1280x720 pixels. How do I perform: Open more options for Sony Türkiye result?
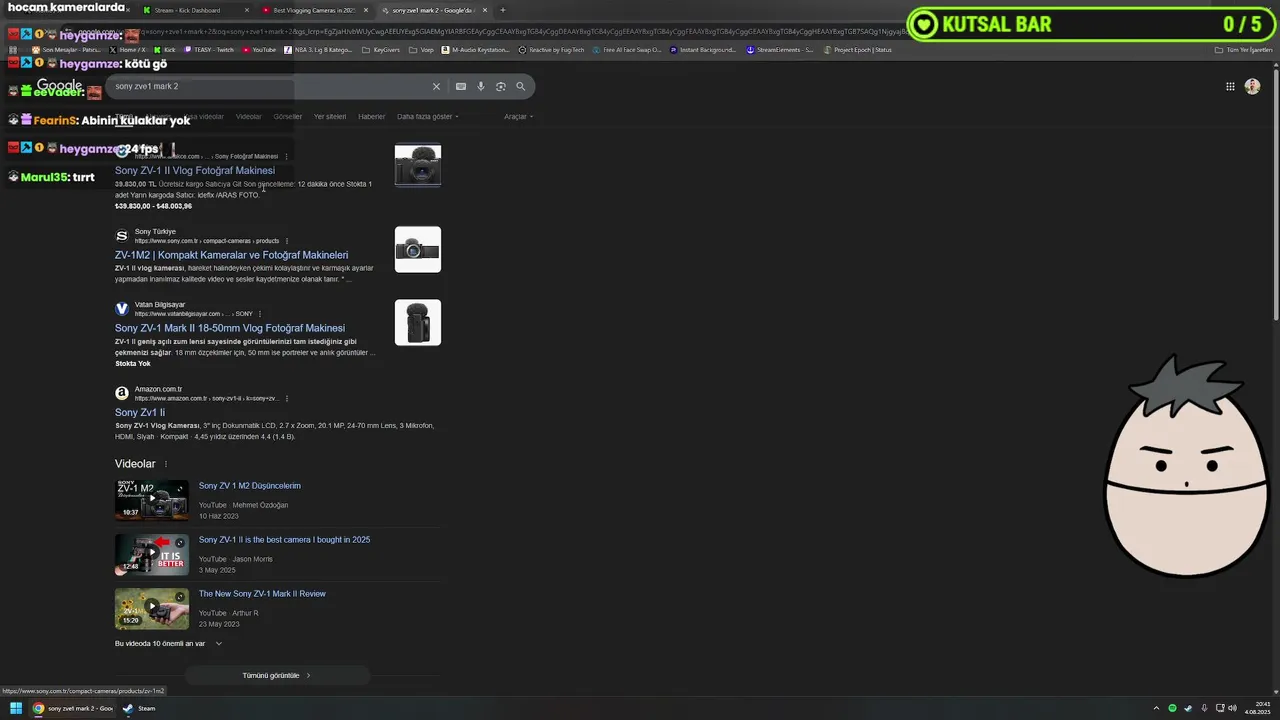(287, 241)
